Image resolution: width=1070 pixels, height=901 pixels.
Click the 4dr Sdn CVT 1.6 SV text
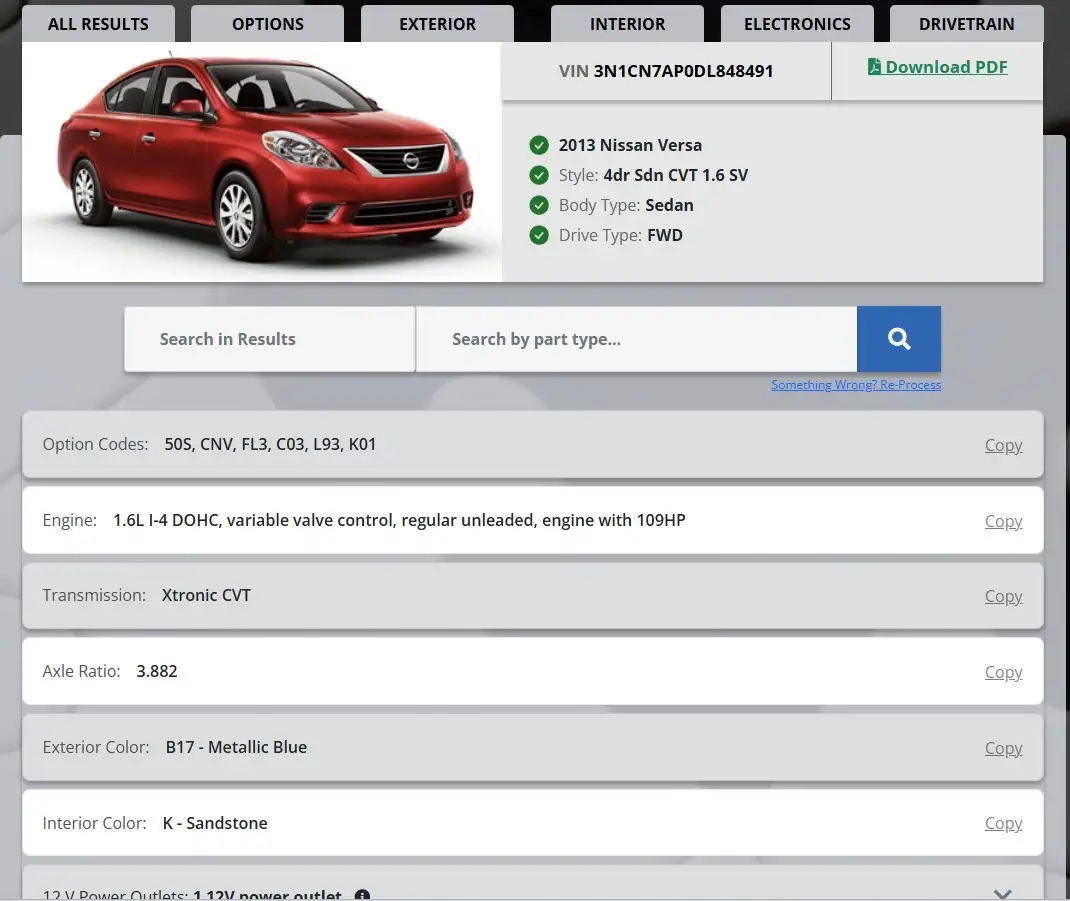click(x=676, y=175)
